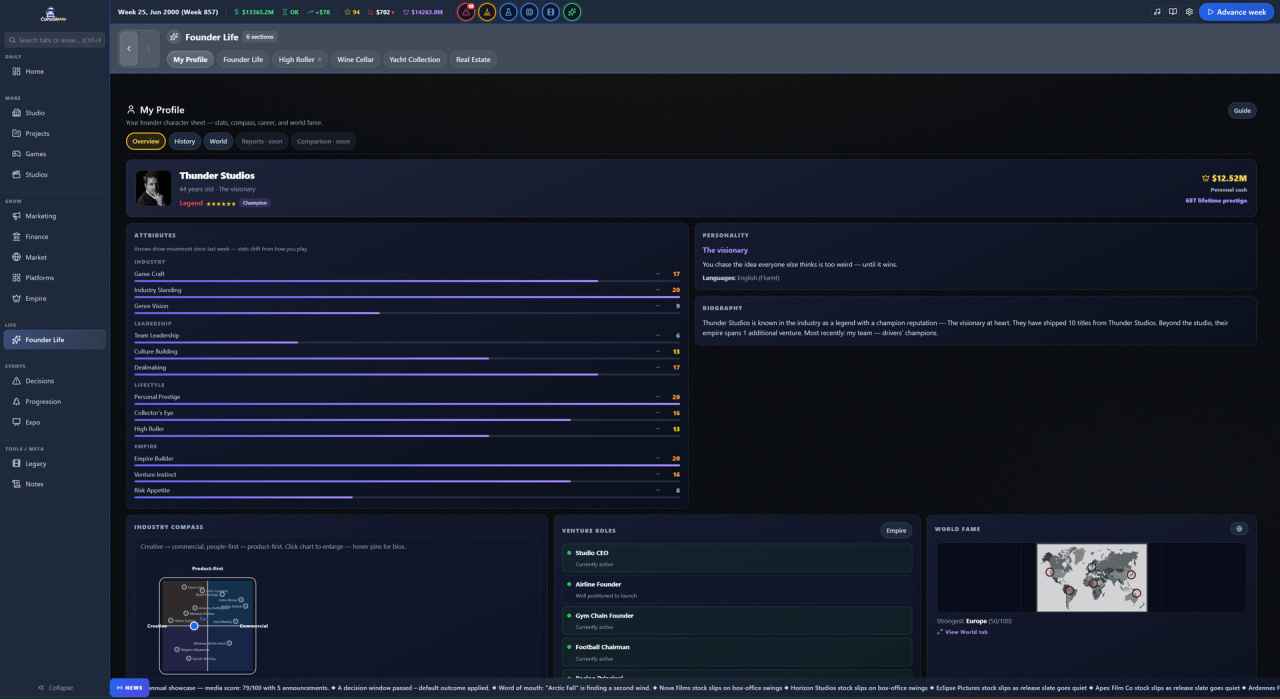Open Legacy in the sidebar
This screenshot has height=699, width=1280.
pyautogui.click(x=36, y=463)
